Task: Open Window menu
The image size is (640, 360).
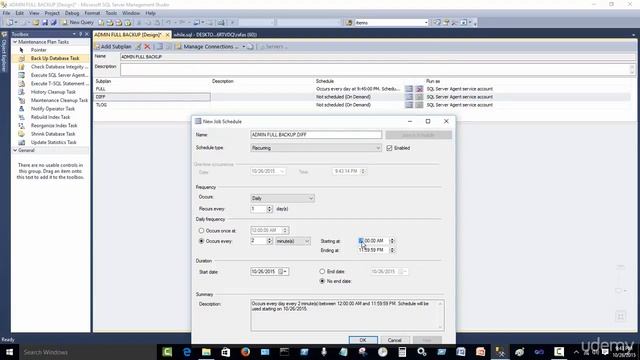Action: tap(131, 13)
